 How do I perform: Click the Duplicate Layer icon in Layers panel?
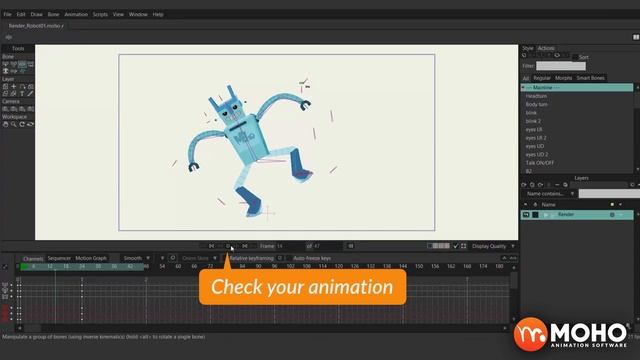point(532,185)
